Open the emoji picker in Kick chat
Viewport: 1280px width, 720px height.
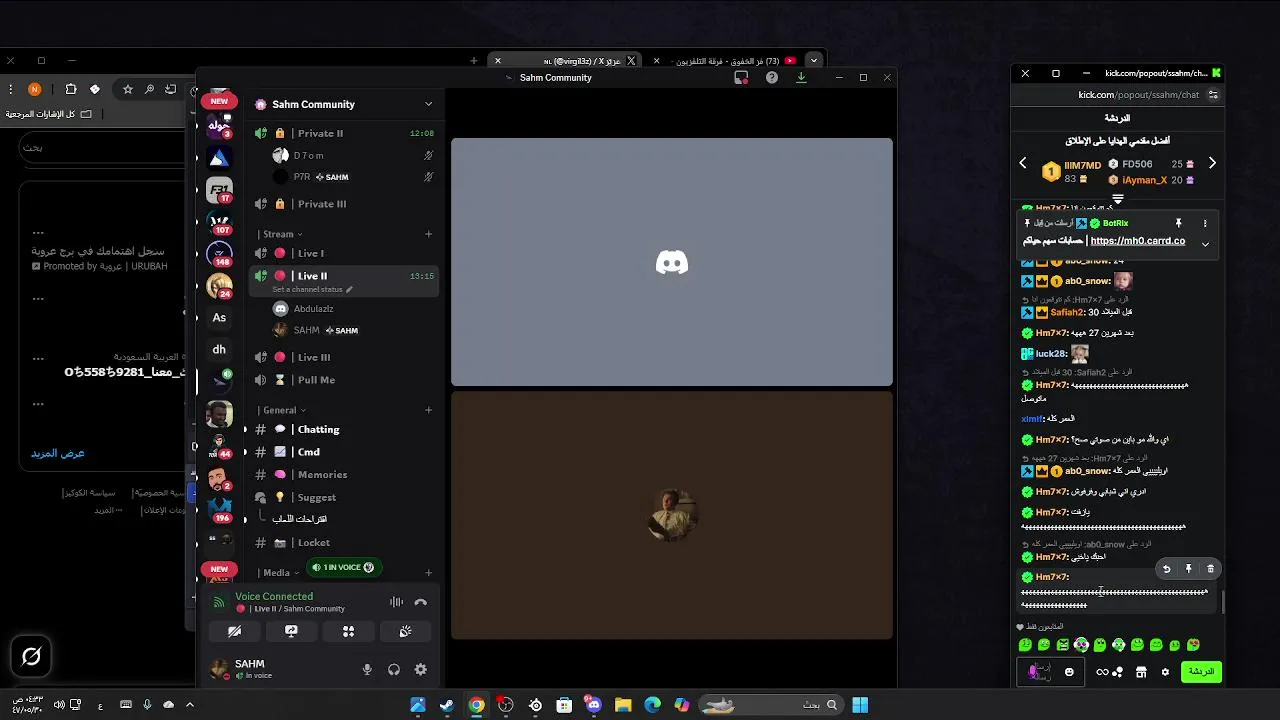1069,672
